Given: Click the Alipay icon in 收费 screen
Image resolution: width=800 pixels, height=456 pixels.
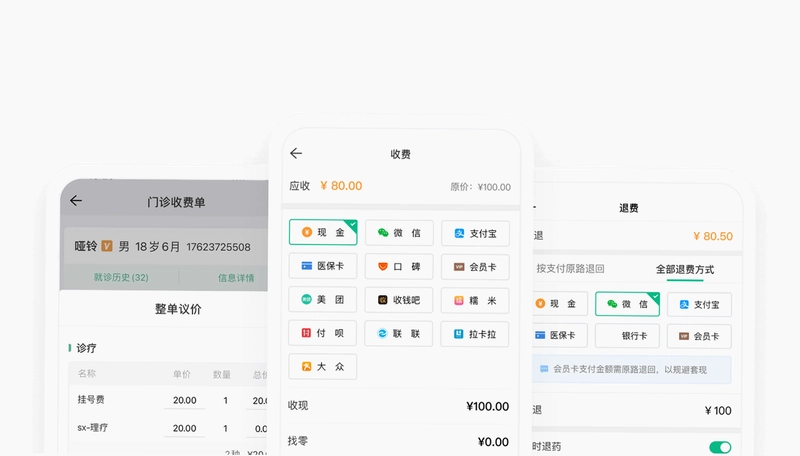Looking at the screenshot, I should click(459, 233).
